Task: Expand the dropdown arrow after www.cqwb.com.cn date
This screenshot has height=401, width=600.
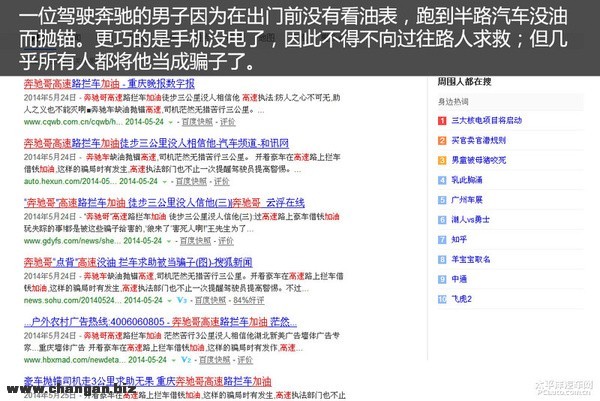Action: coord(171,122)
